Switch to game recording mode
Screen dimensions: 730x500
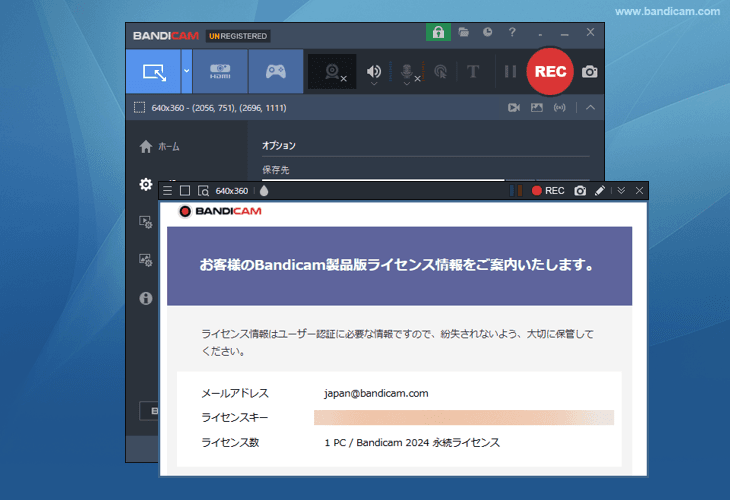(276, 72)
